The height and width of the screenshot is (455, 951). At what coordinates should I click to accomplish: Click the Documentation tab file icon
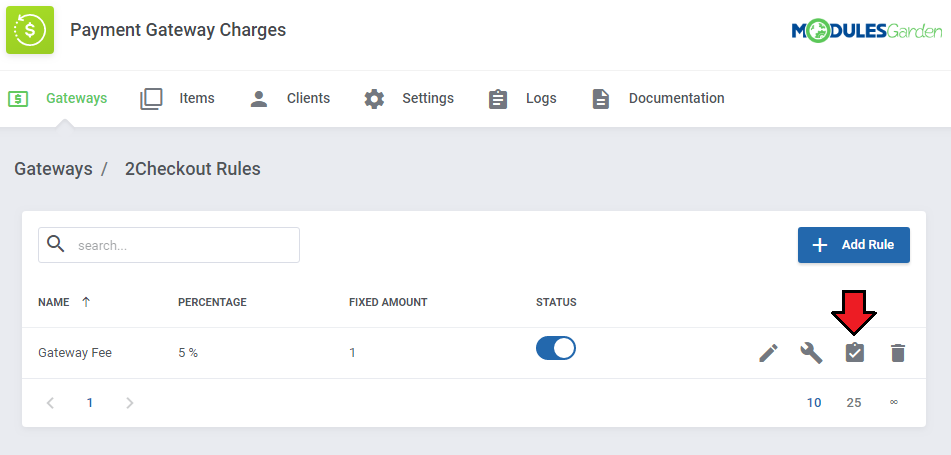[x=600, y=99]
